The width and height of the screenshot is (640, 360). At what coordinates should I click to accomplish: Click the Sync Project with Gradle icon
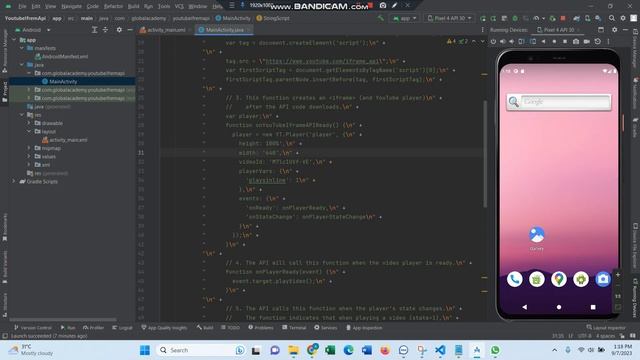576,18
